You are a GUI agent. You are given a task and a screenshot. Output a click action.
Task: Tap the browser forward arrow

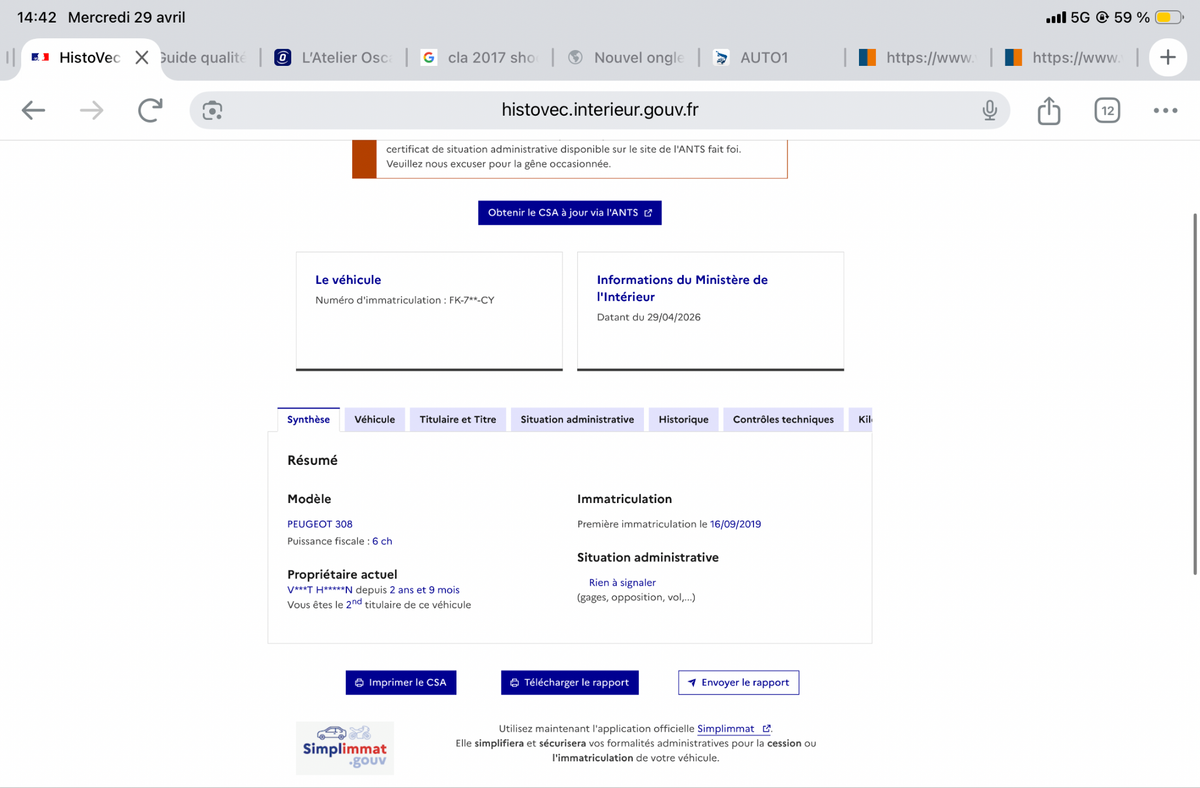[91, 111]
